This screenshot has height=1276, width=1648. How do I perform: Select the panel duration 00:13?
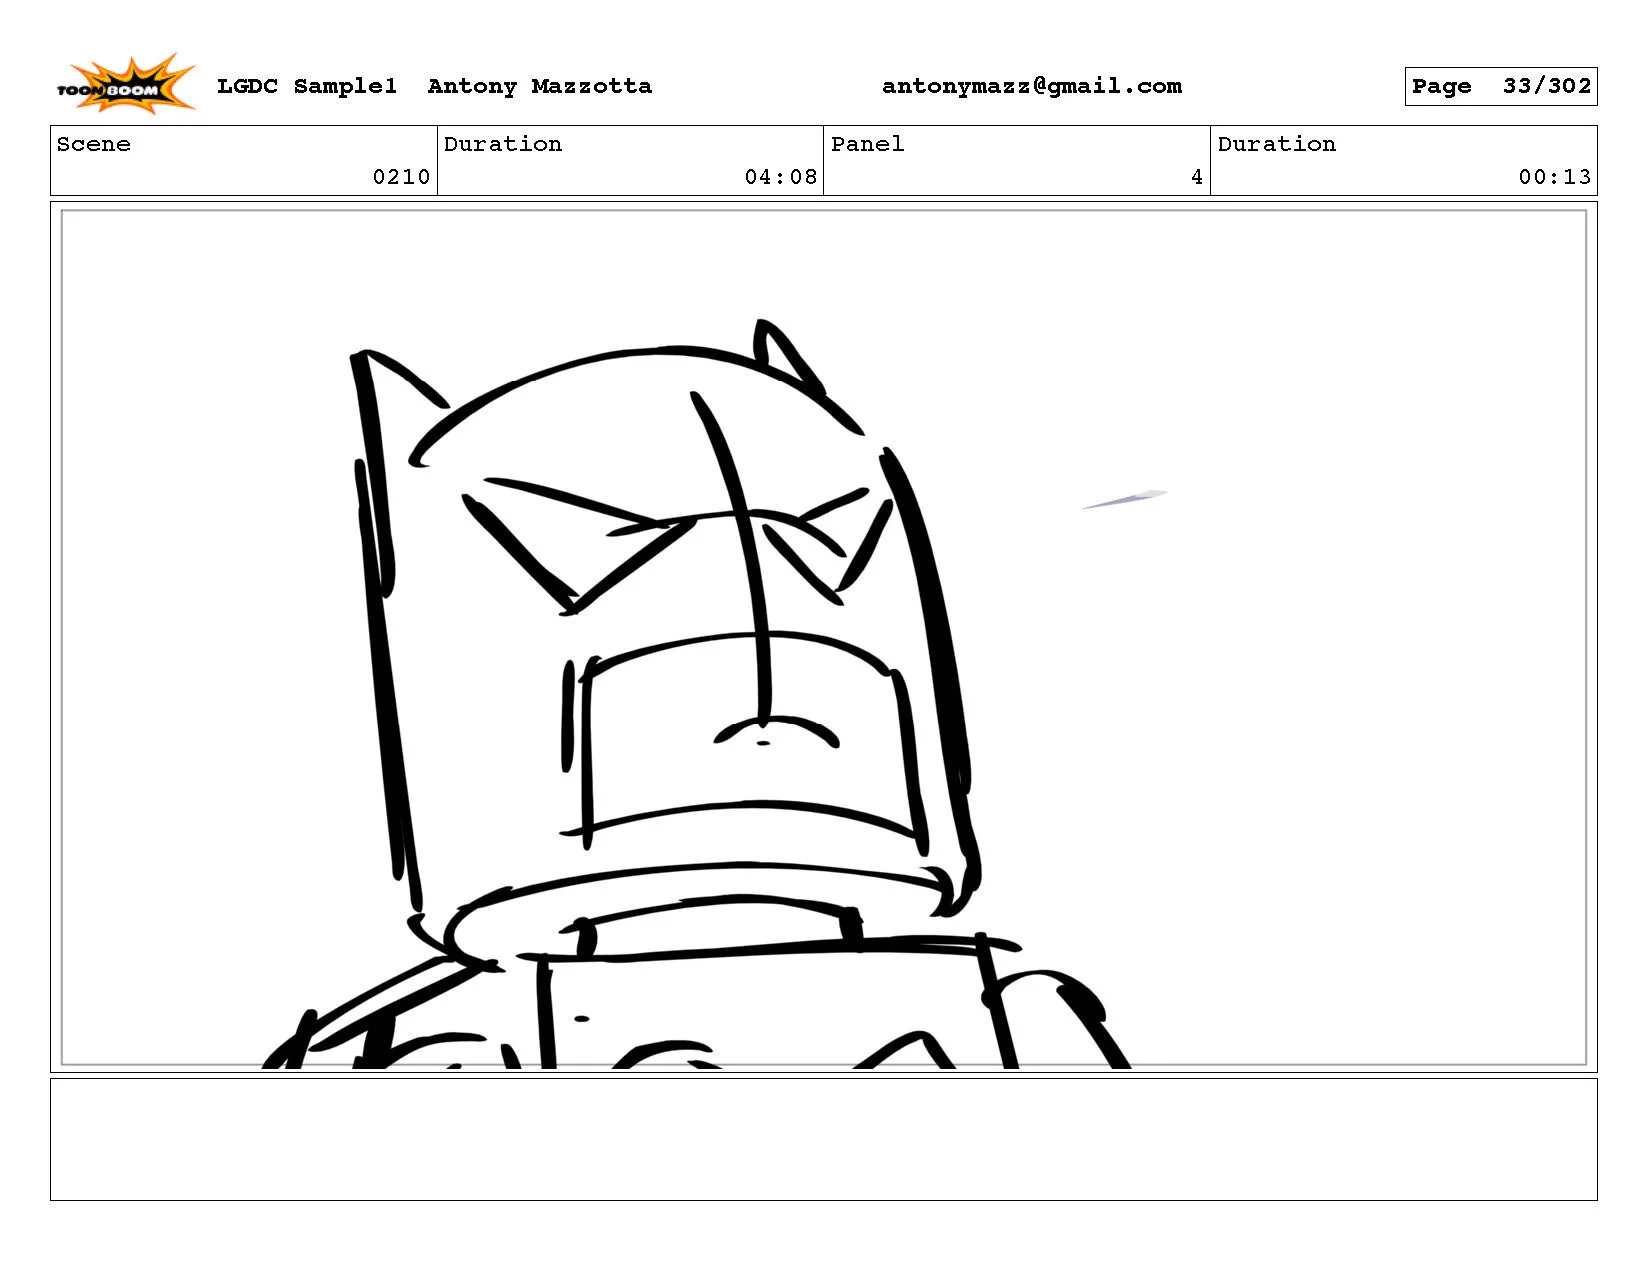click(1555, 177)
